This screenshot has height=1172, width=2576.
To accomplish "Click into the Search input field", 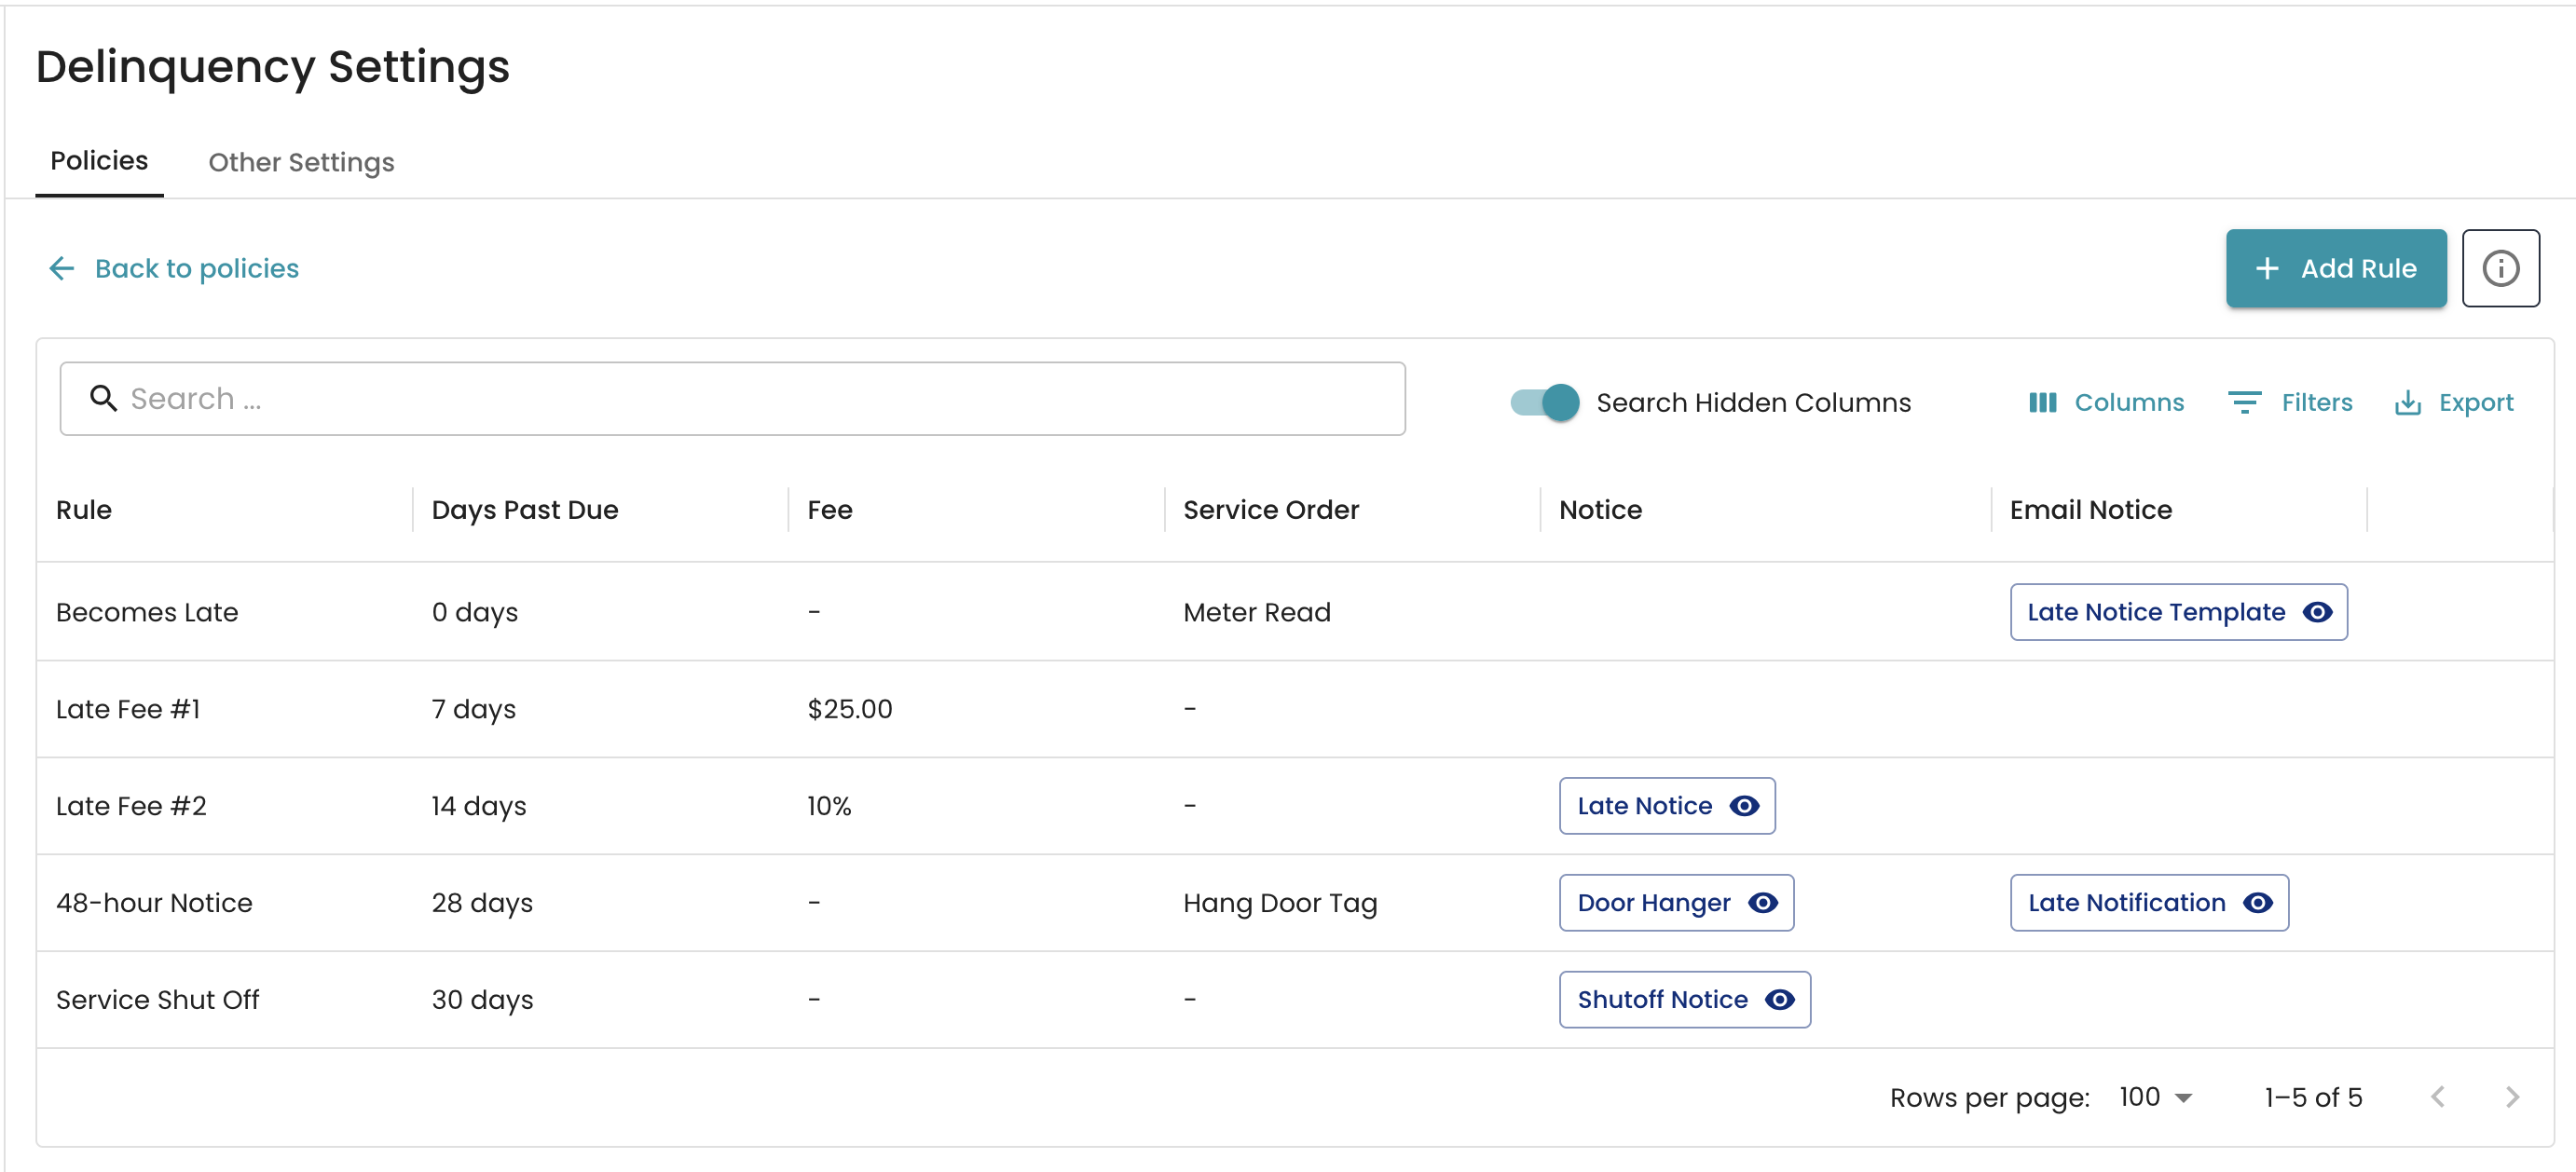I will 760,398.
